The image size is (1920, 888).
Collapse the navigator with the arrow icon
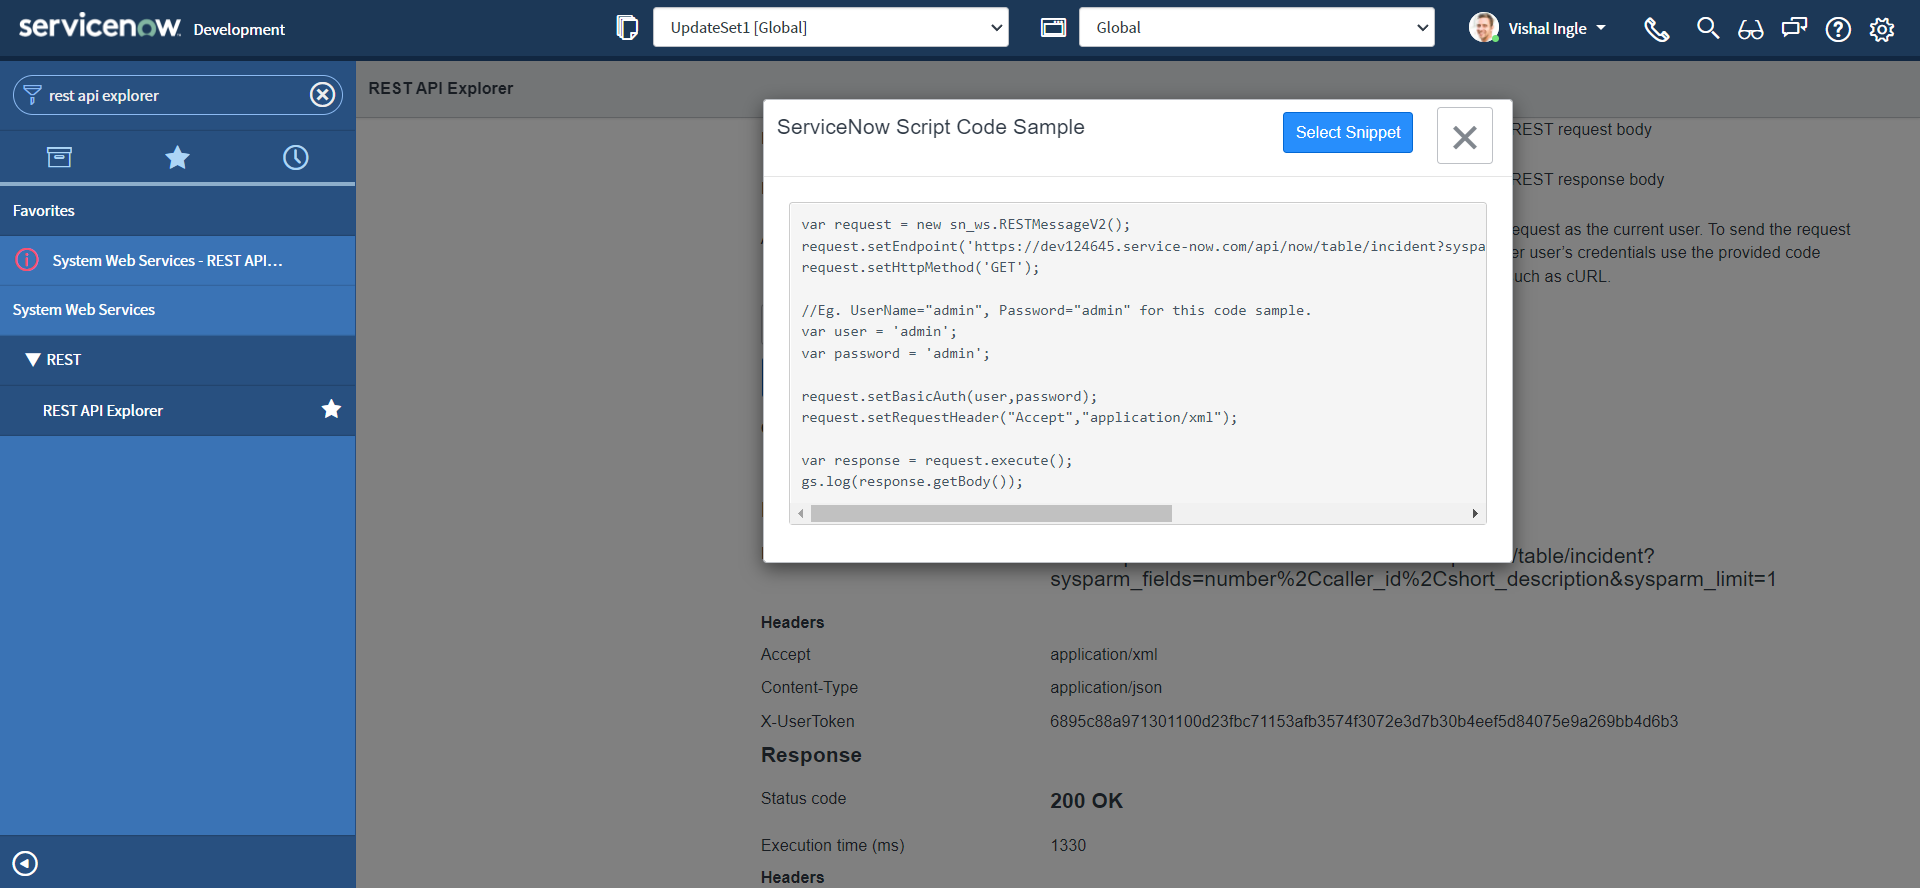tap(25, 863)
